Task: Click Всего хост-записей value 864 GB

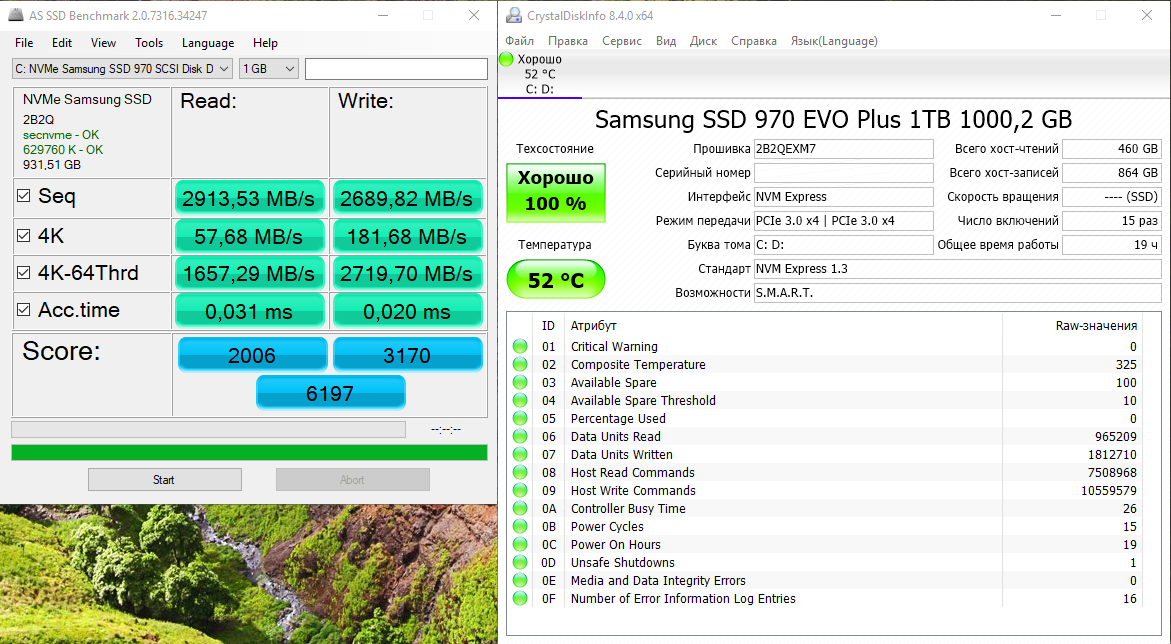Action: coord(1112,173)
